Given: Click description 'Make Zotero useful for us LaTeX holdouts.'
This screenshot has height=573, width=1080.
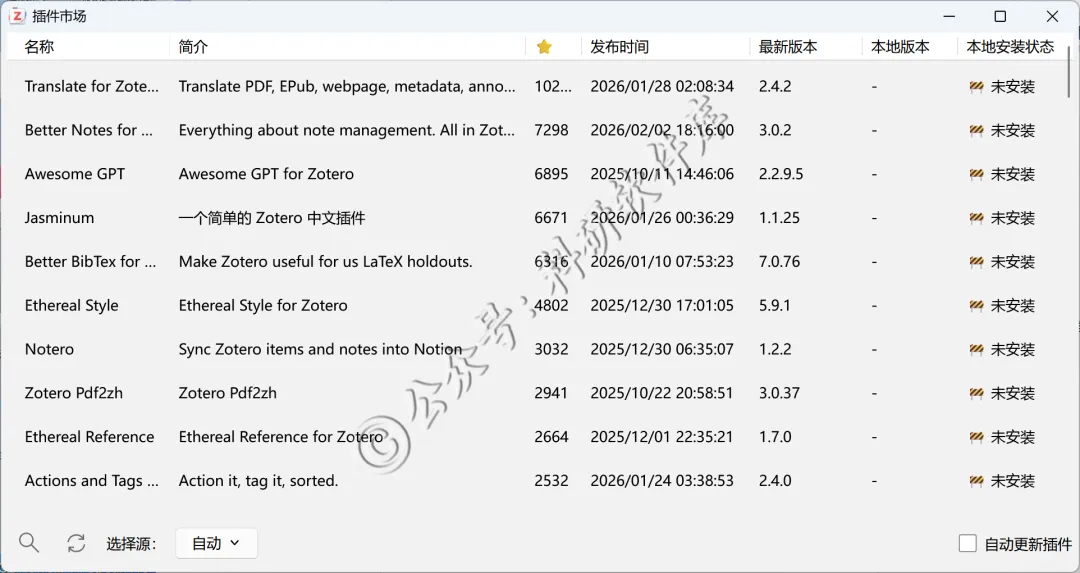Looking at the screenshot, I should (x=325, y=262).
